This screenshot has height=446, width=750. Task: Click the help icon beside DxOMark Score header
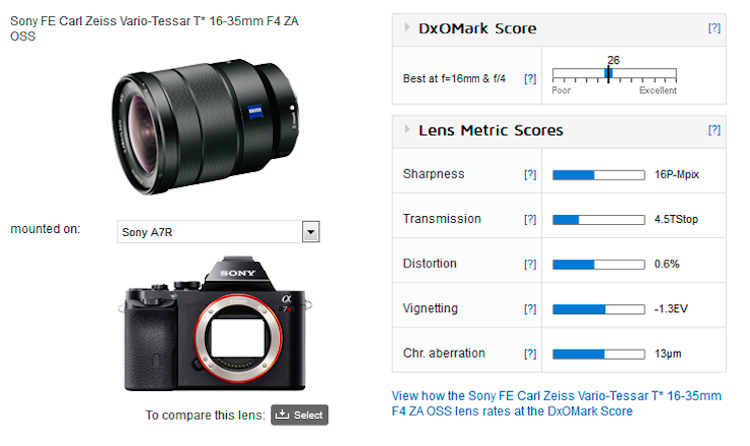pyautogui.click(x=714, y=28)
